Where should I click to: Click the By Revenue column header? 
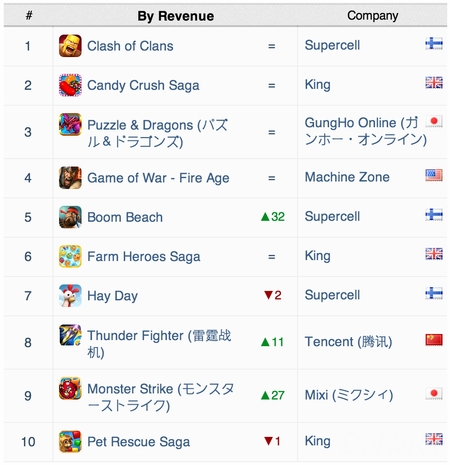[176, 16]
